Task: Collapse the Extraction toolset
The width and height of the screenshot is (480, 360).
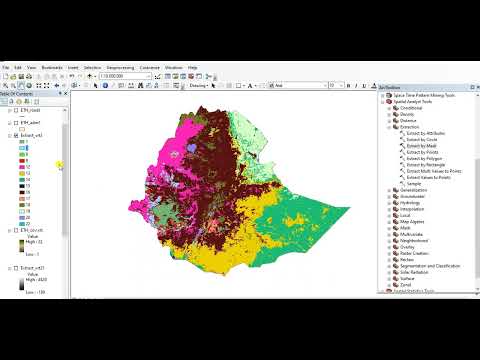Action: (x=389, y=127)
